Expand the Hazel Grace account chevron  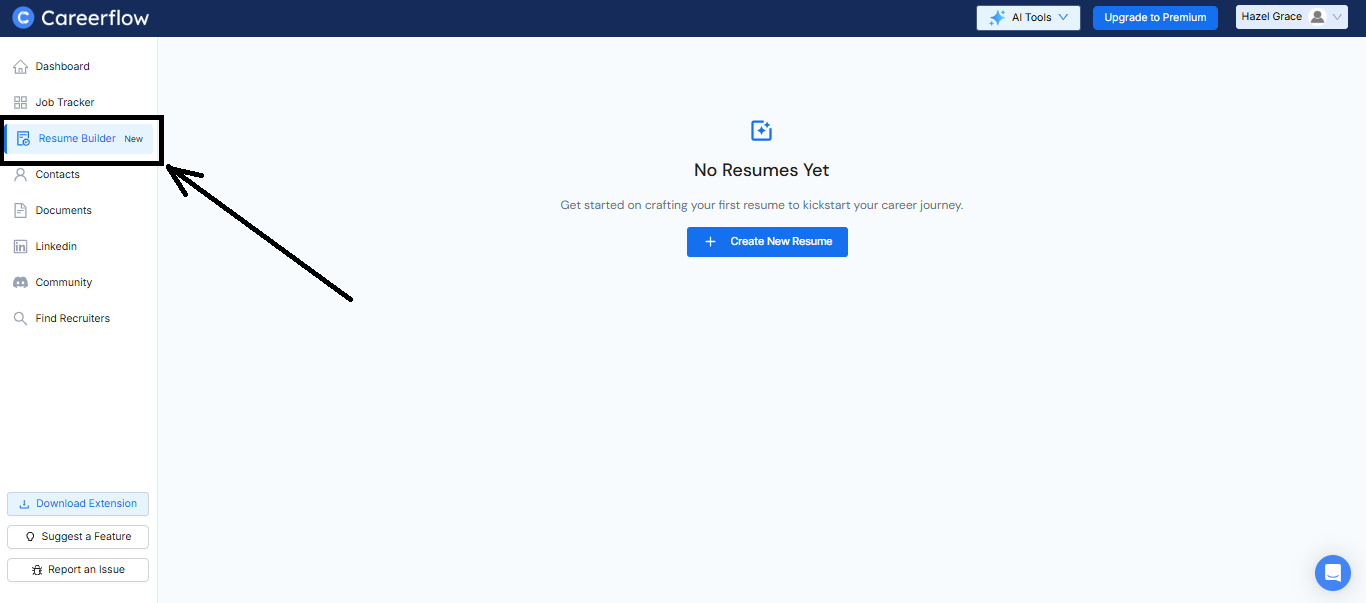(x=1338, y=17)
